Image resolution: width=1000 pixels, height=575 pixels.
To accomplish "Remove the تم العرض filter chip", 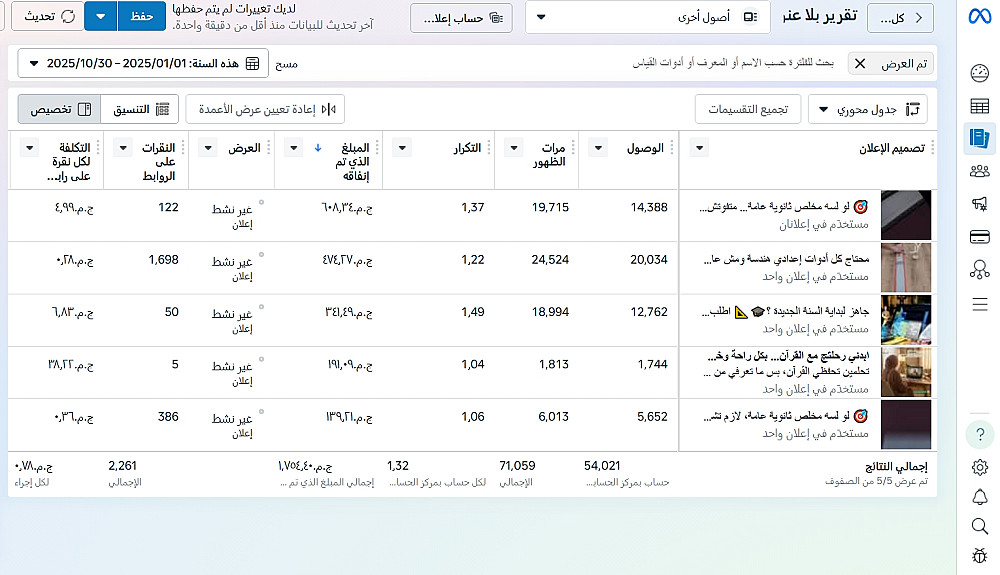I will tap(860, 64).
